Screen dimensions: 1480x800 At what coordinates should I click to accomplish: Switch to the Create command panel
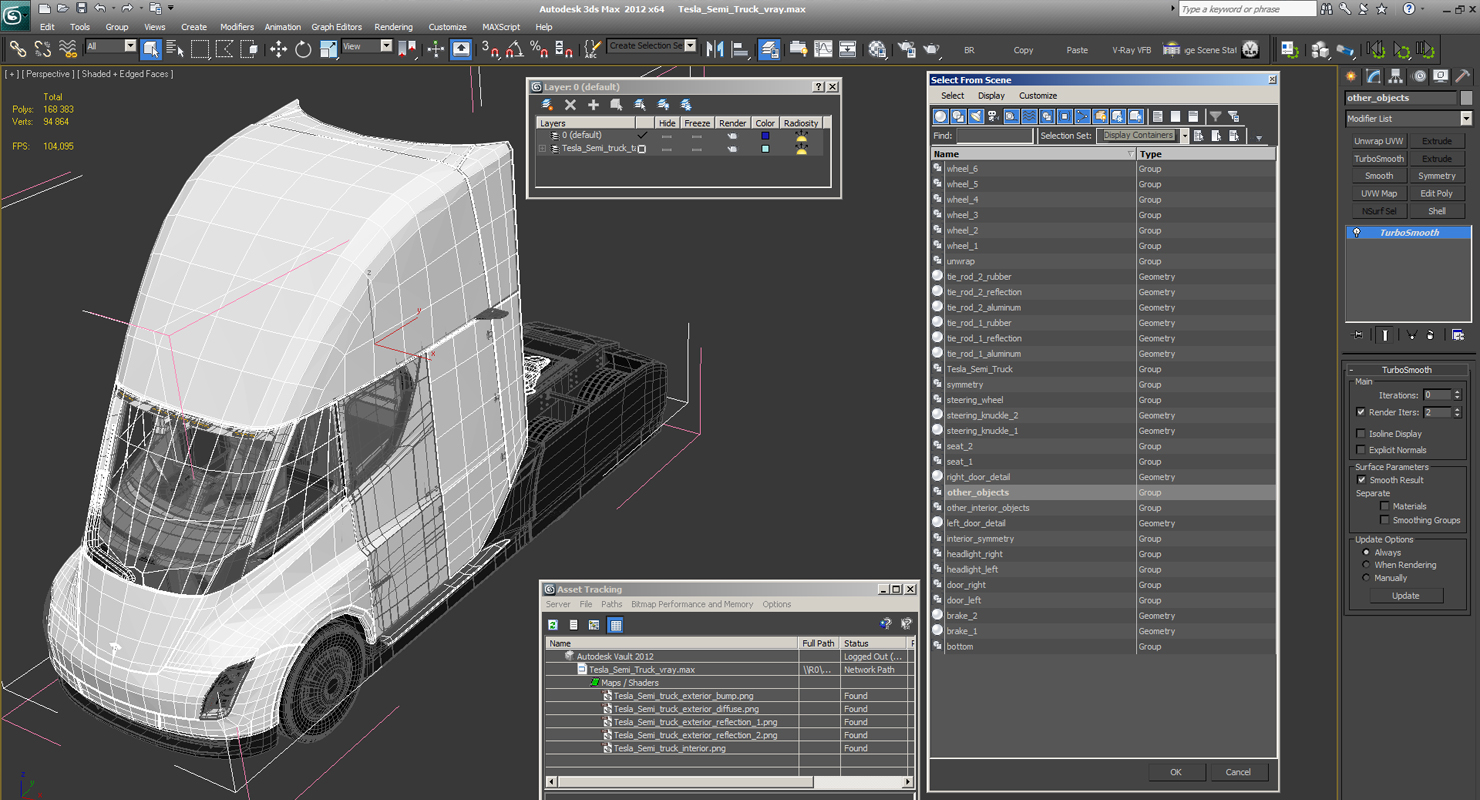pos(1352,76)
